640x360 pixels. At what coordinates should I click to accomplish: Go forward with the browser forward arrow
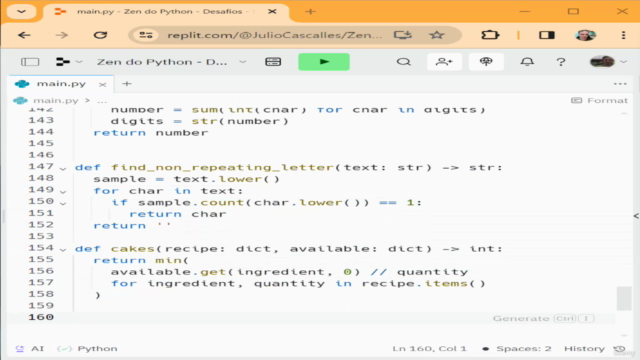(62, 35)
